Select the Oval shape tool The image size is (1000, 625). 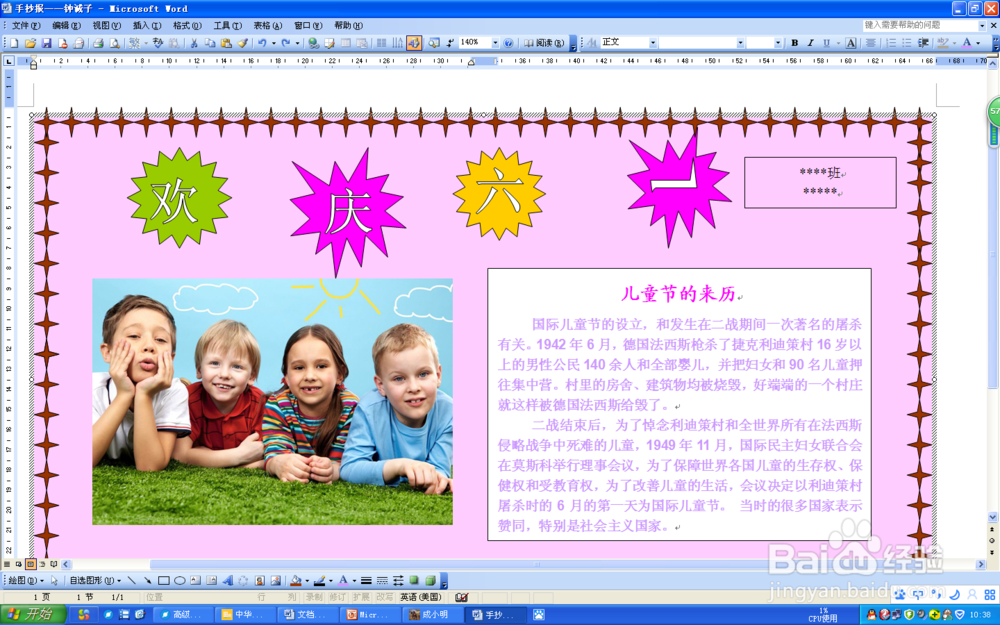tap(180, 580)
